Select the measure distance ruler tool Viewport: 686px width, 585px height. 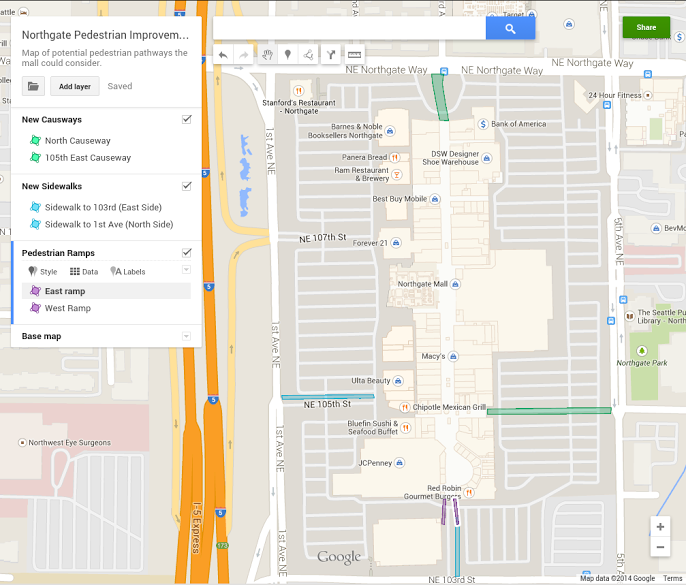(354, 55)
